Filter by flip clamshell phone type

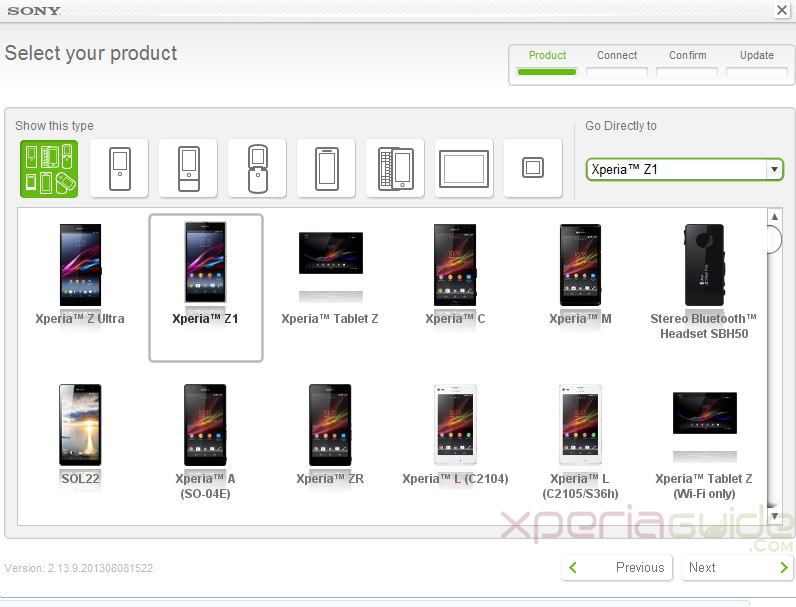(257, 168)
